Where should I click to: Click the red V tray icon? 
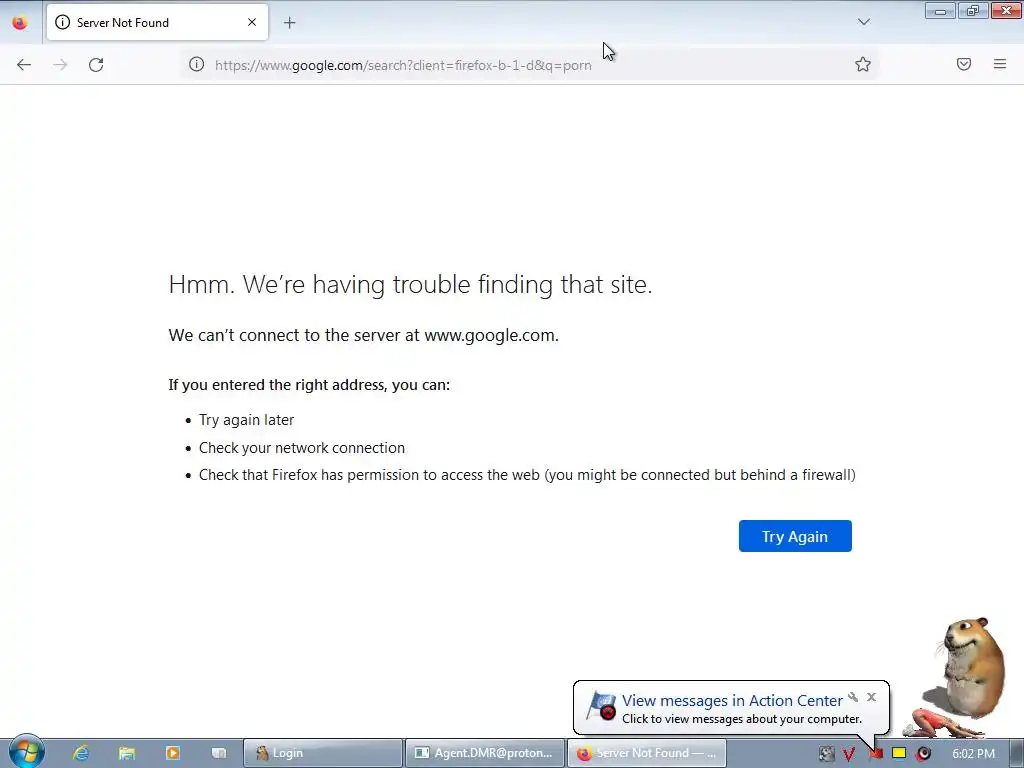point(849,754)
